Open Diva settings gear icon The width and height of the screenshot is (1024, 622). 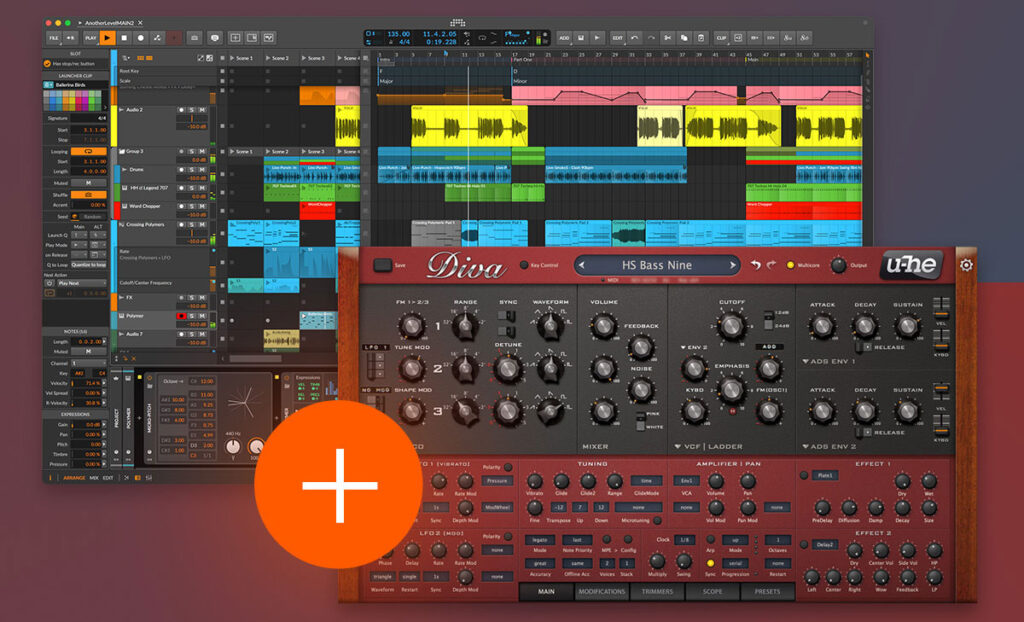(x=966, y=265)
